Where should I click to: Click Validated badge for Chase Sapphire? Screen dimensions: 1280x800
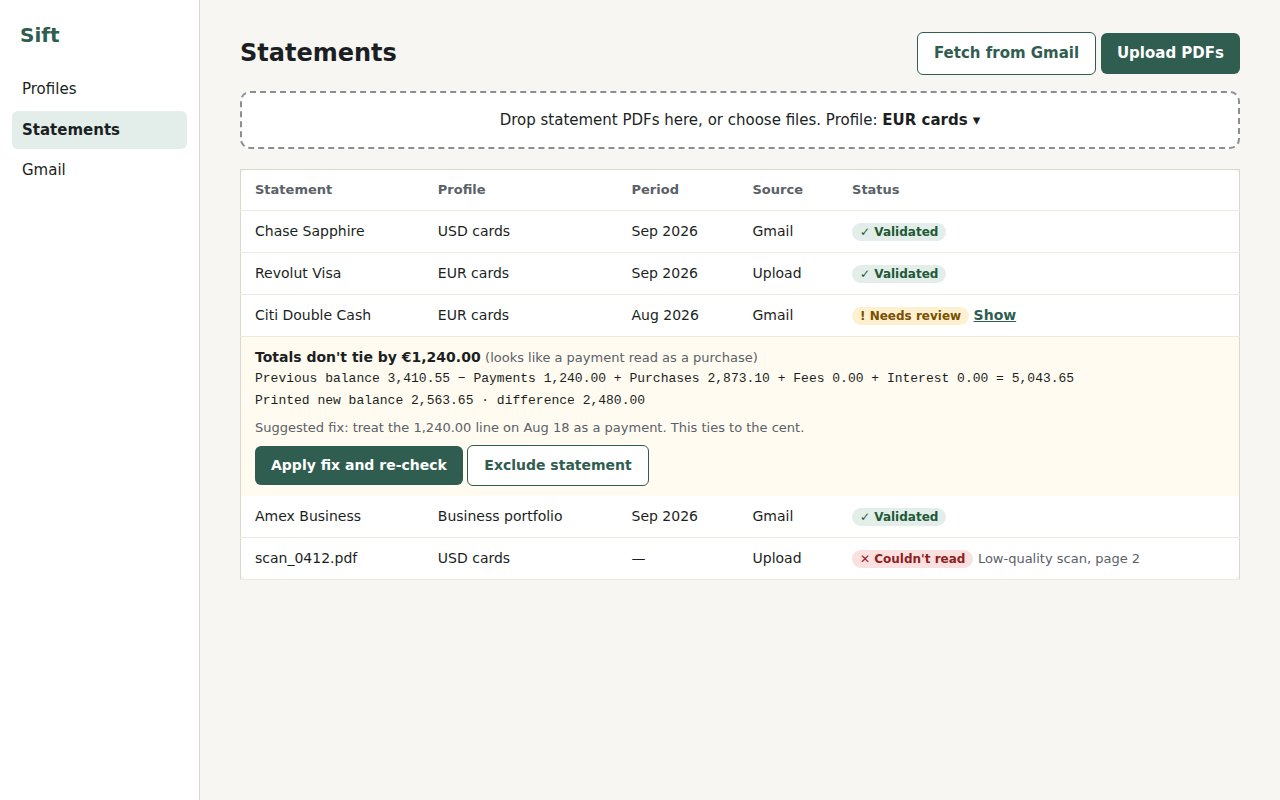tap(899, 232)
